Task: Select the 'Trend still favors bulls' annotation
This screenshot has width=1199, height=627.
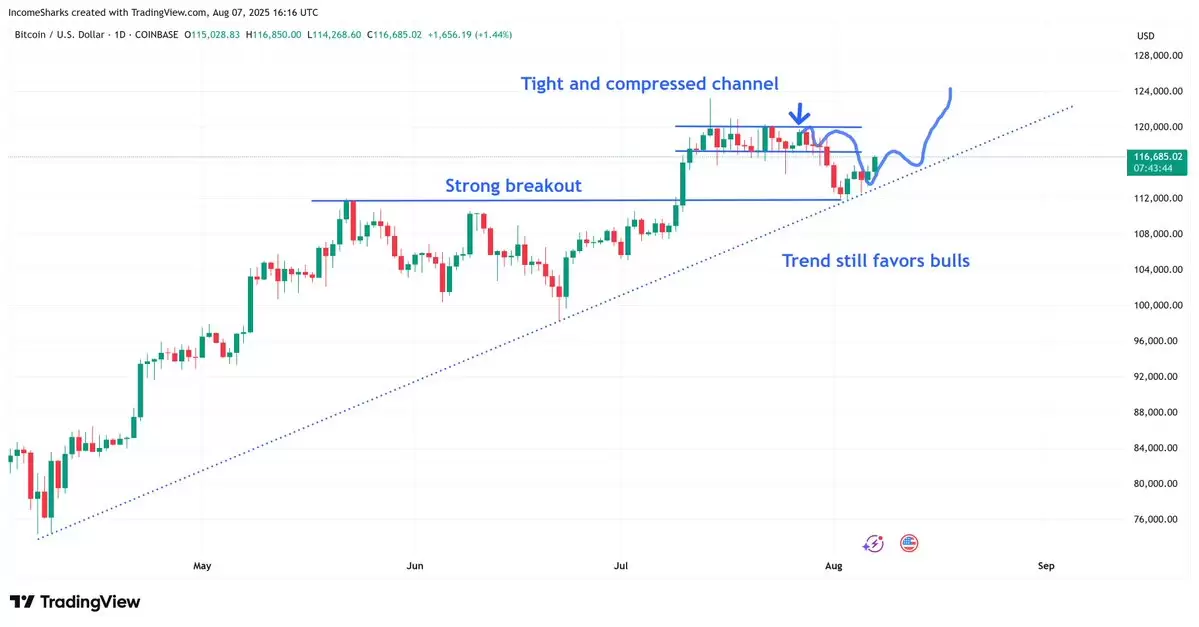Action: click(x=876, y=261)
